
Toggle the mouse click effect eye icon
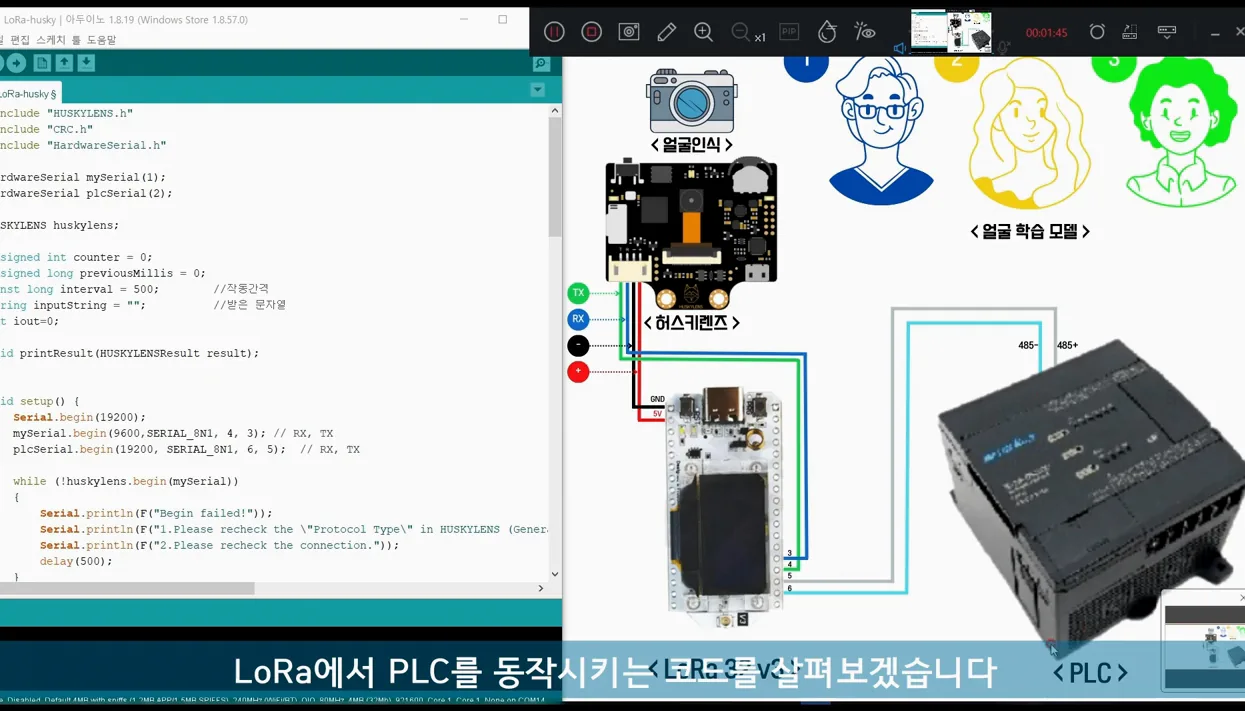865,32
